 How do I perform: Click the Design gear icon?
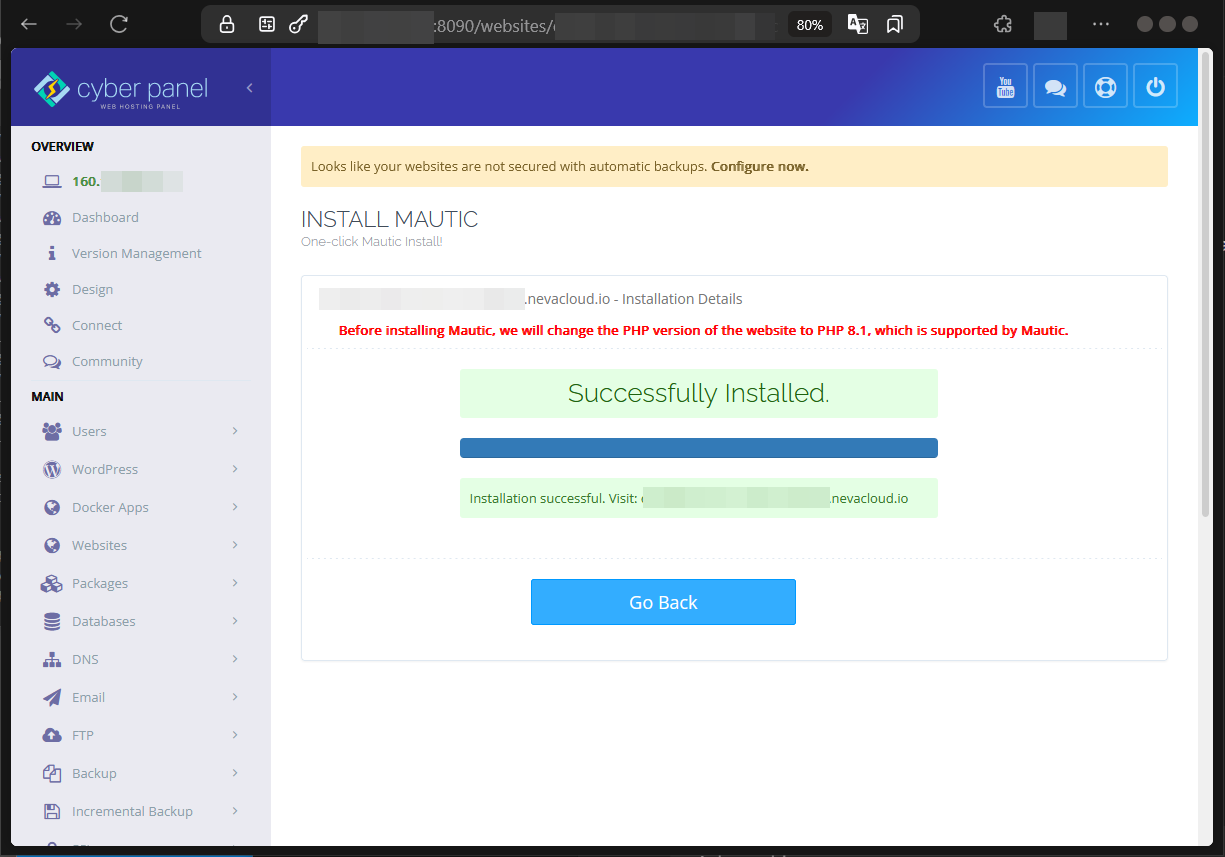point(52,290)
